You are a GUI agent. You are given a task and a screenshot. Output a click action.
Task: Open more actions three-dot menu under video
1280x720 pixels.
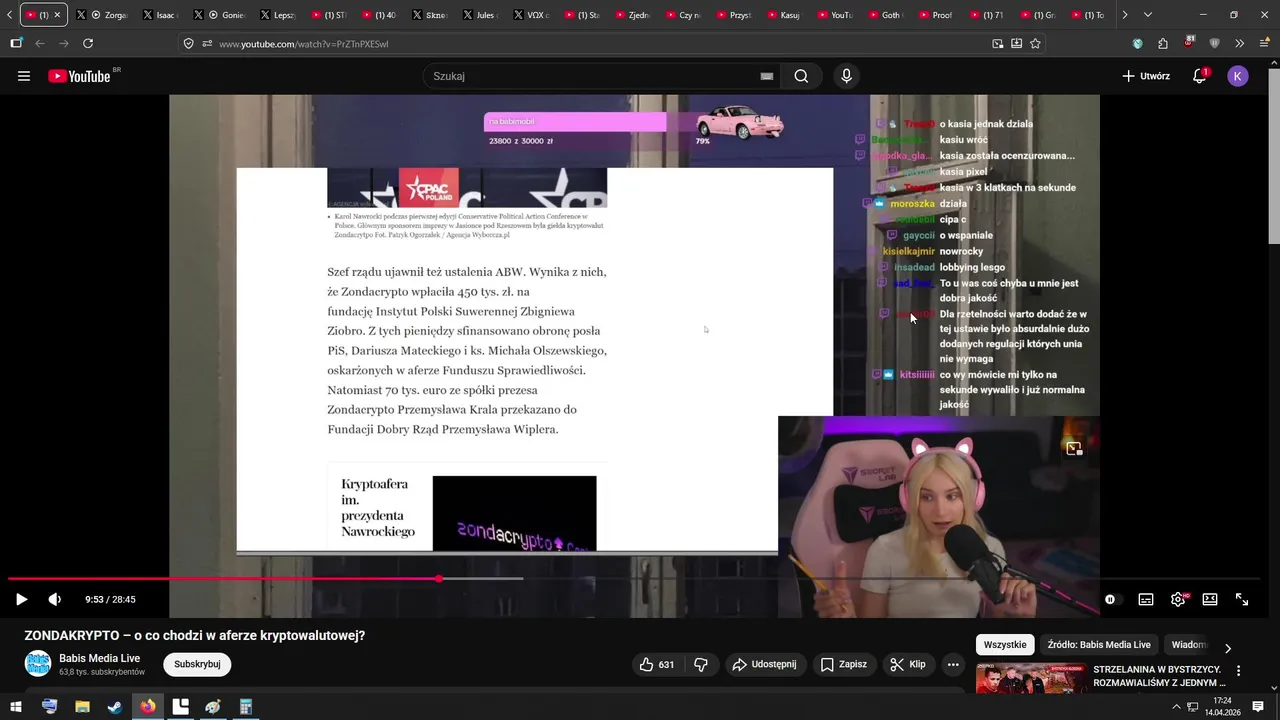[x=953, y=664]
